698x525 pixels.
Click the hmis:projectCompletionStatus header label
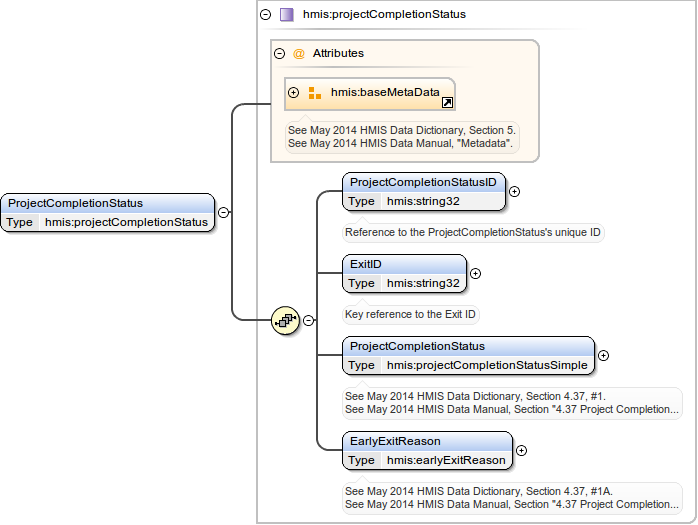pos(384,15)
